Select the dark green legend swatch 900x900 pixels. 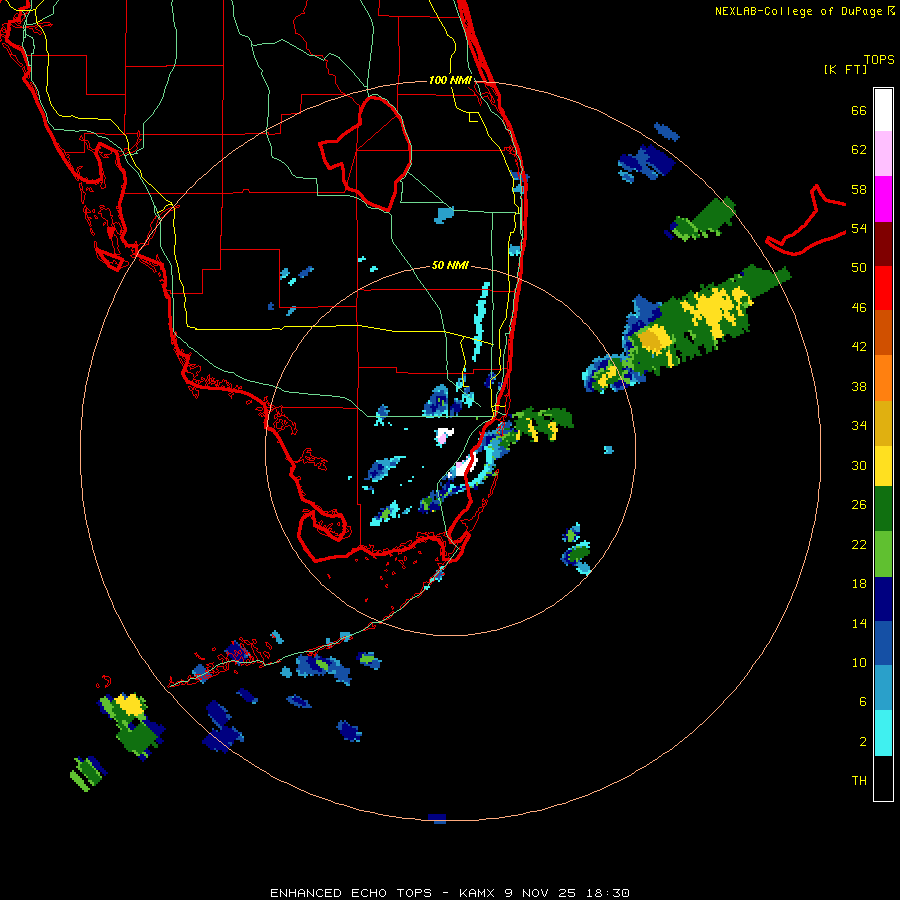[x=883, y=509]
